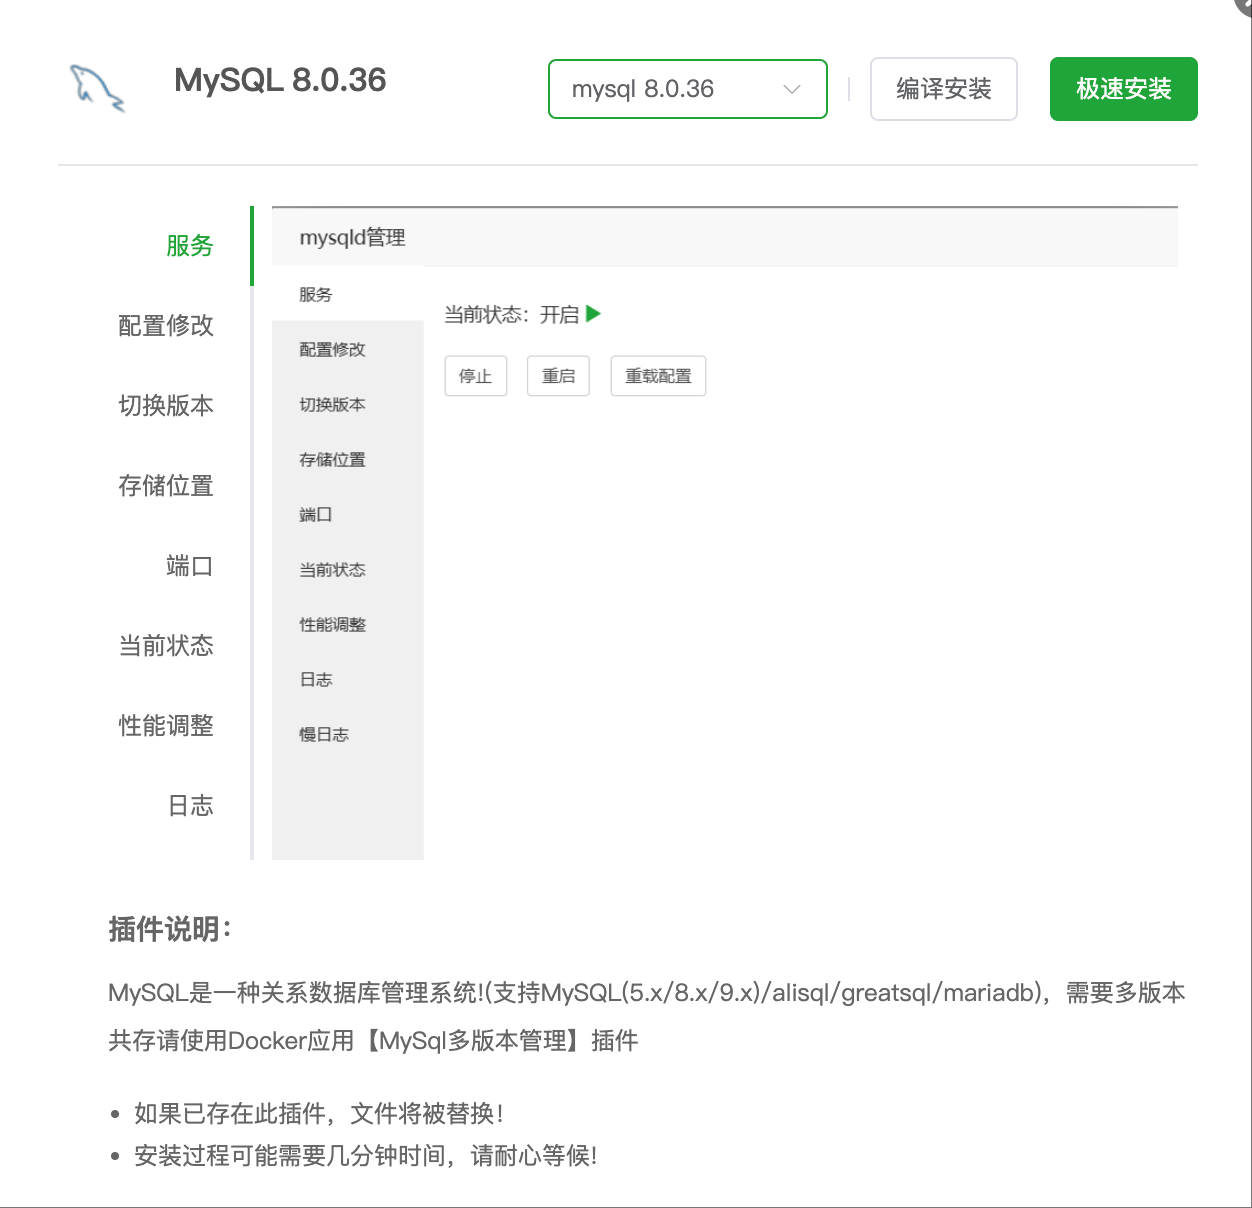Open the 存储位置 sidebar tab

point(166,486)
